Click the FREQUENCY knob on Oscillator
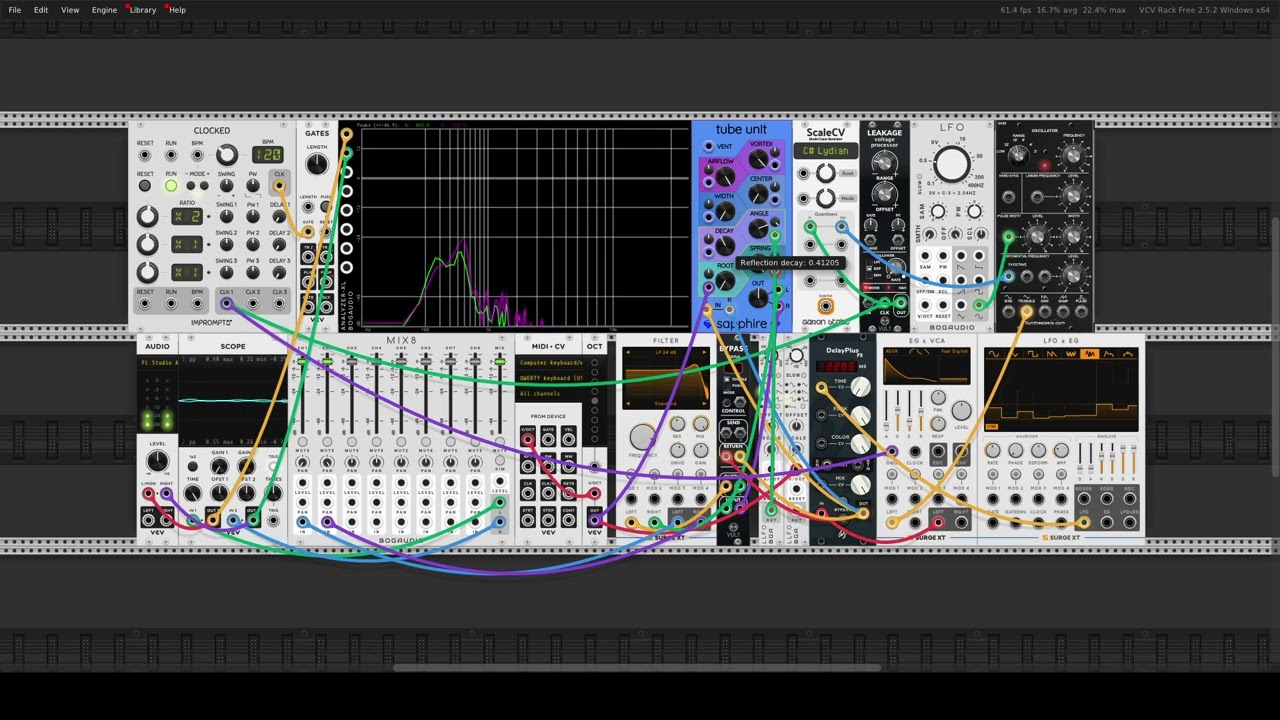The image size is (1280, 720). (1073, 155)
